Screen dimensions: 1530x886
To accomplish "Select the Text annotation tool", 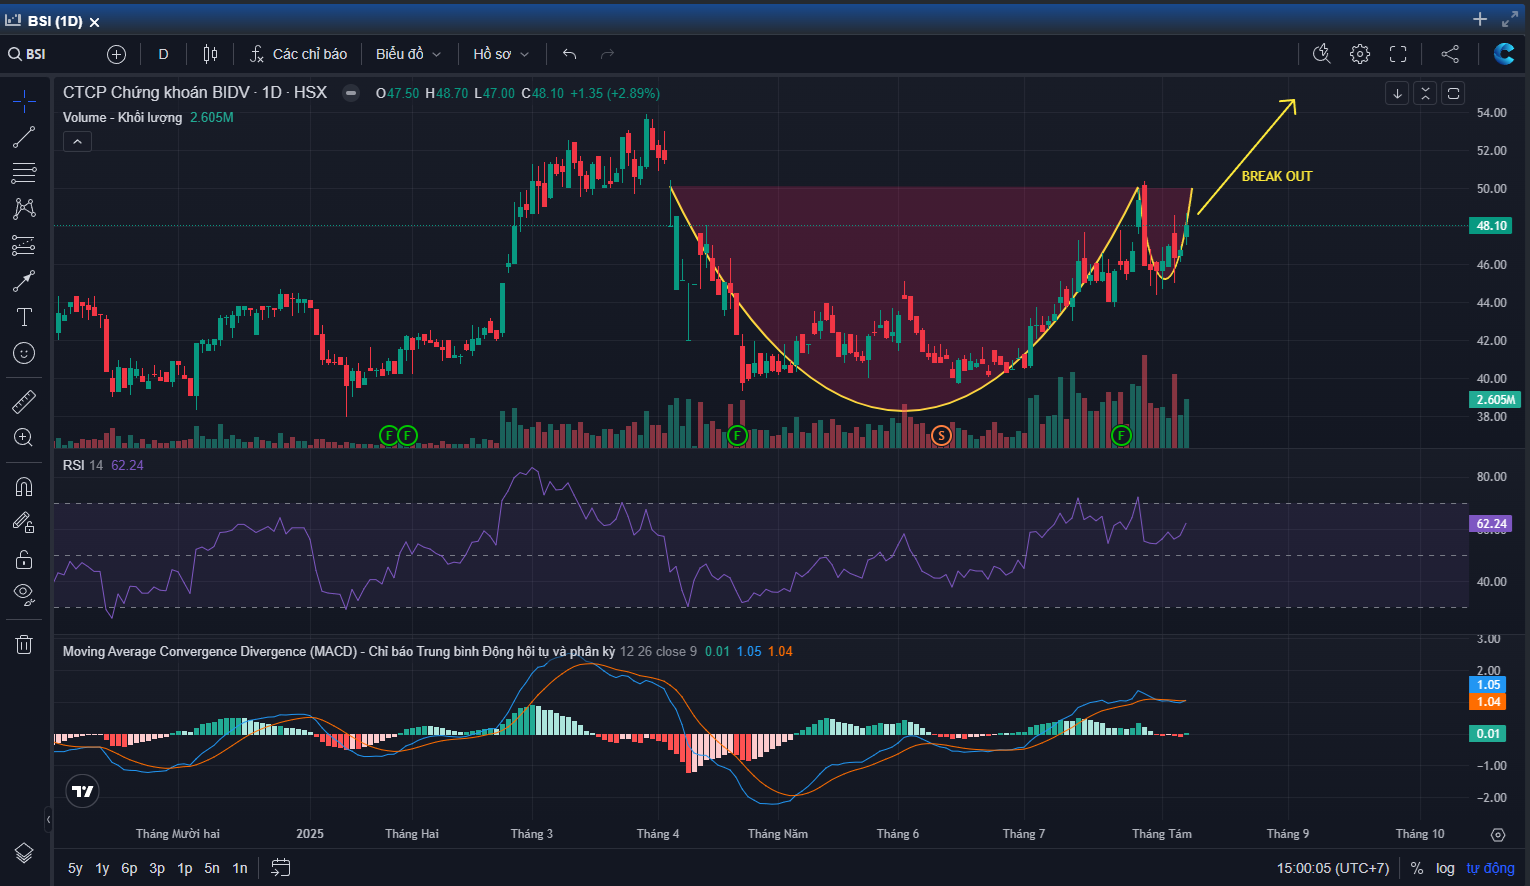I will 24,317.
